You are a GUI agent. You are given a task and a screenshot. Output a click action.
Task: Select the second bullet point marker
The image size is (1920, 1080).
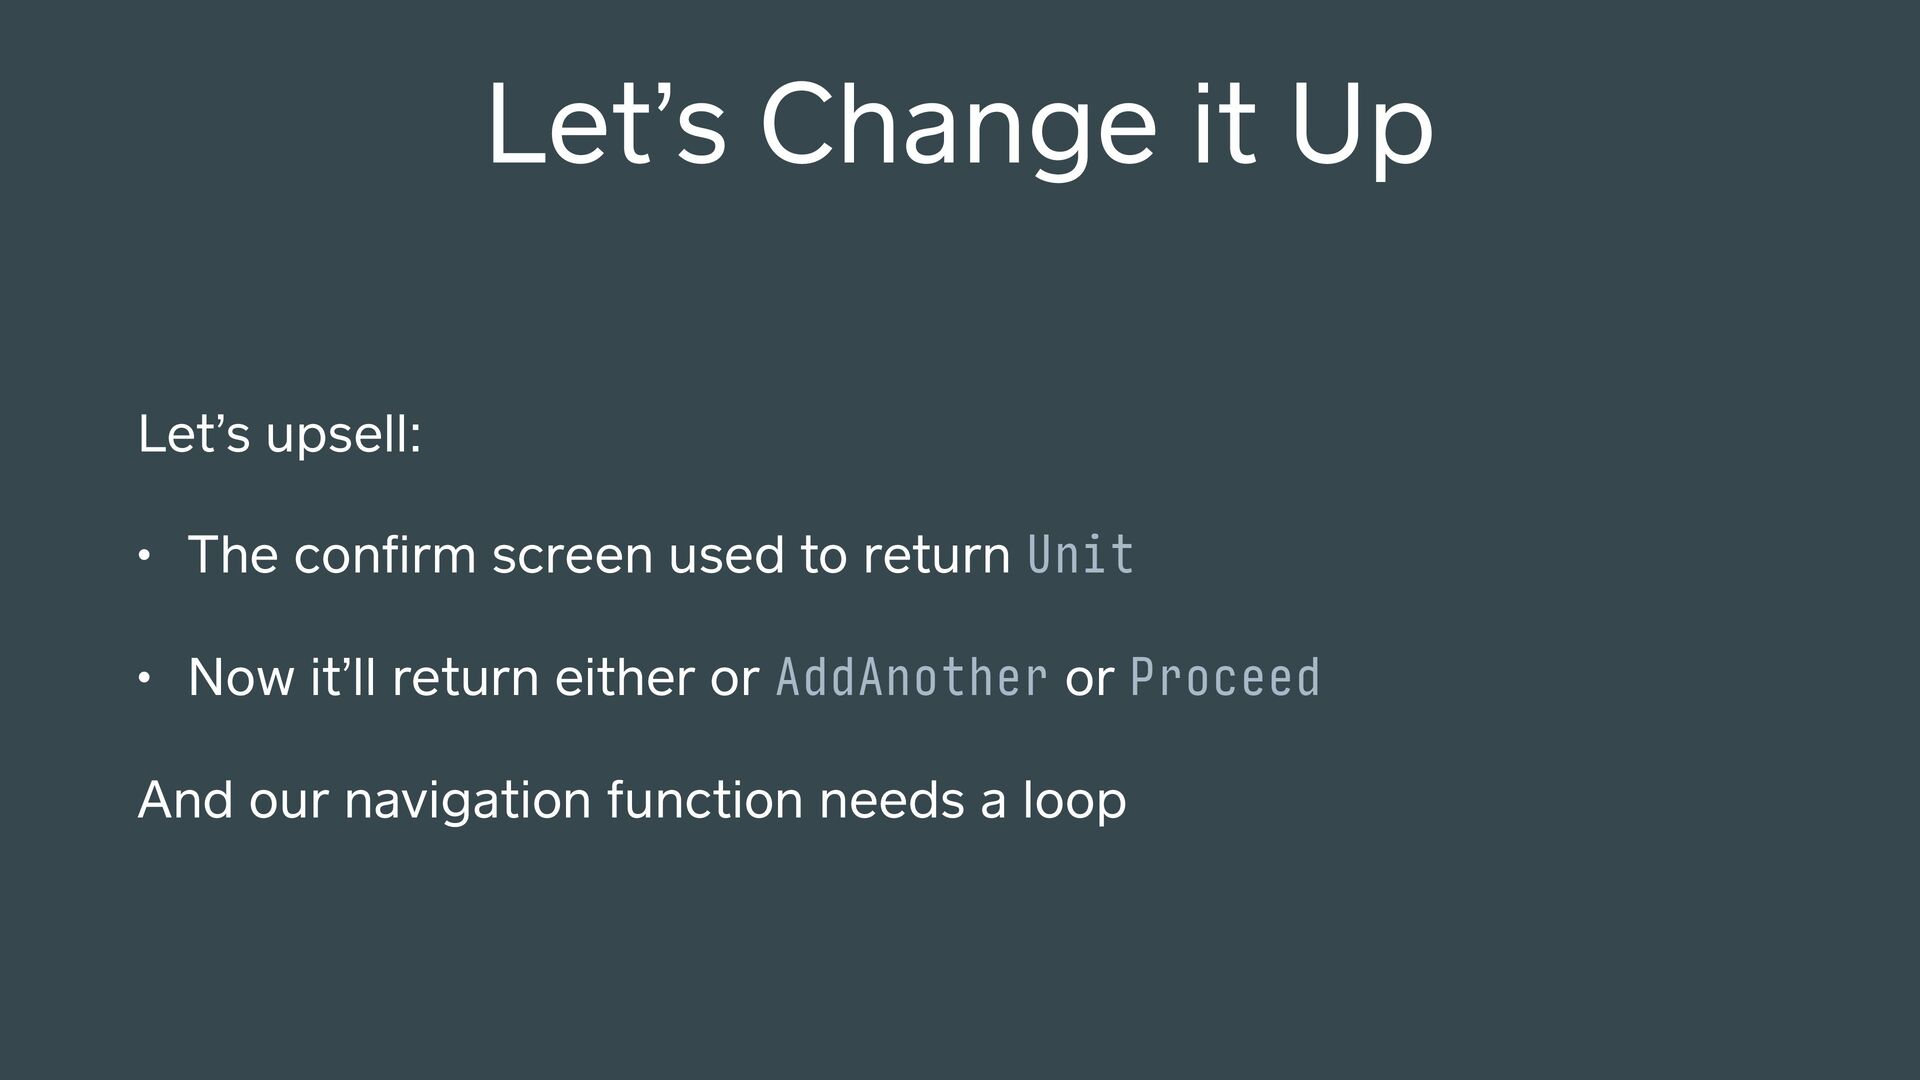tap(144, 679)
